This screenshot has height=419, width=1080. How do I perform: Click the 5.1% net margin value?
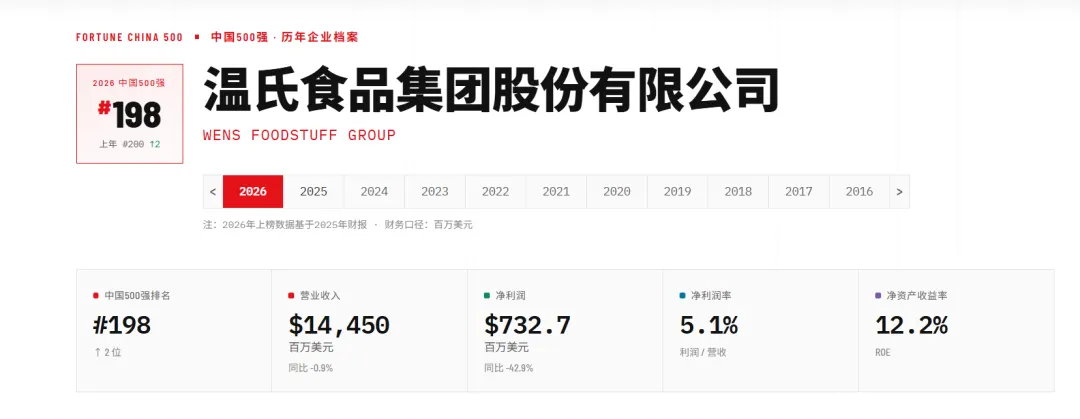709,325
